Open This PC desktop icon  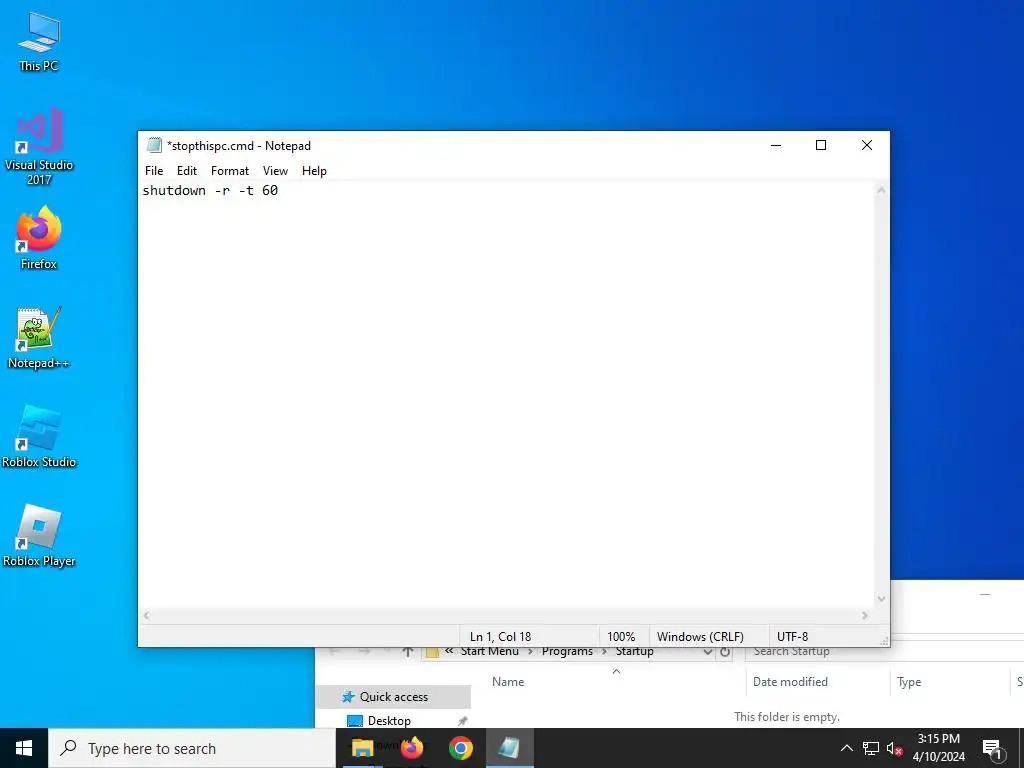coord(39,42)
